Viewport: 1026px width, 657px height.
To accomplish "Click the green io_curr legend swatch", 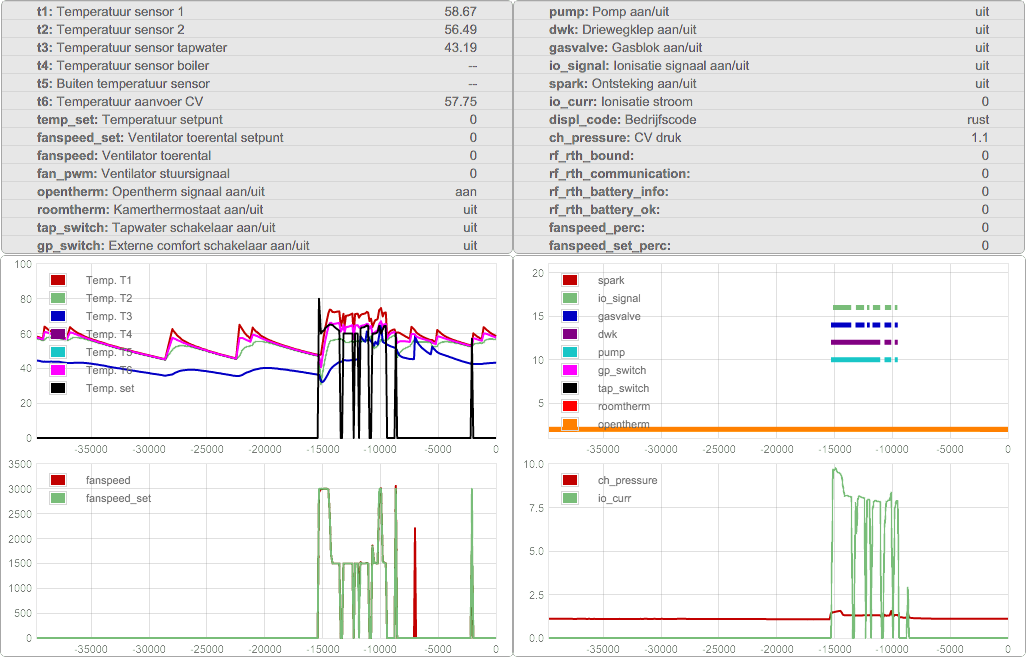I will [x=570, y=498].
